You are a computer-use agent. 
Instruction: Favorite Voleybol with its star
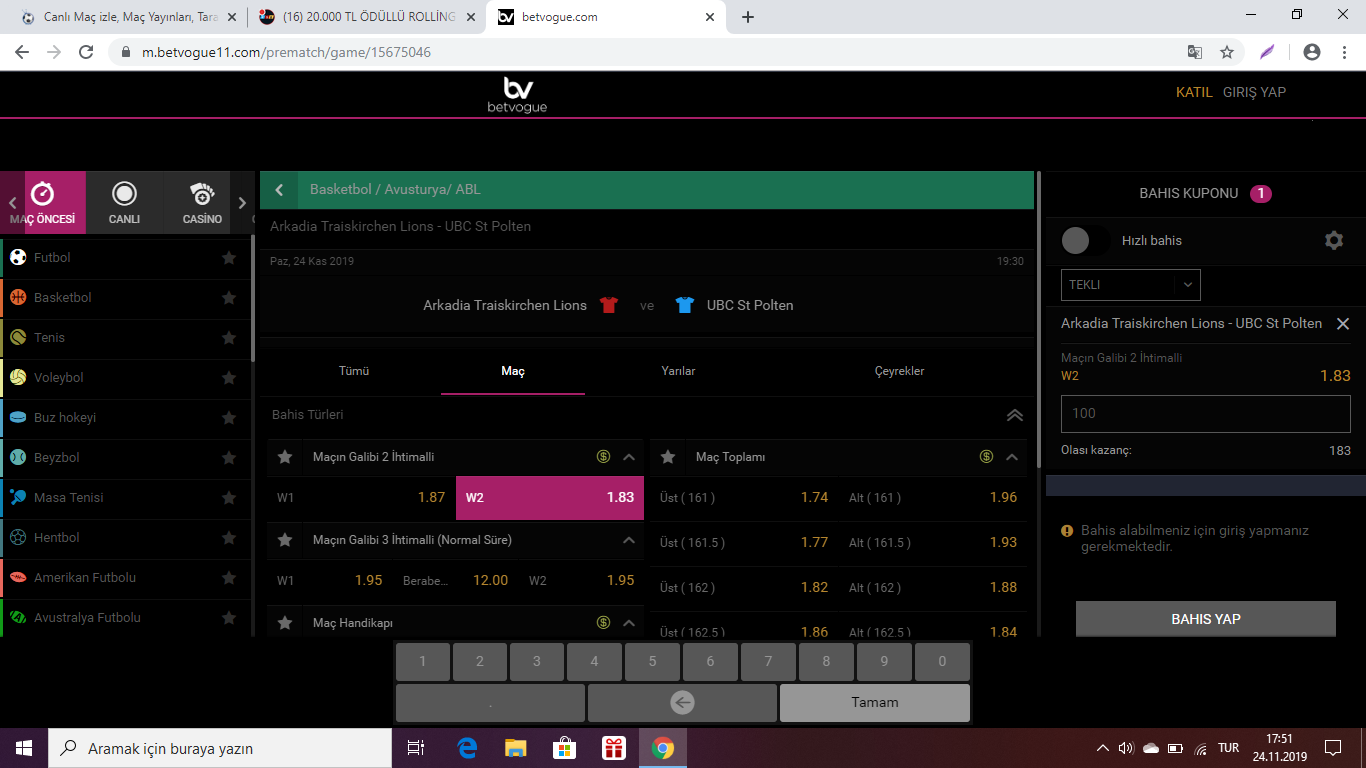click(229, 378)
